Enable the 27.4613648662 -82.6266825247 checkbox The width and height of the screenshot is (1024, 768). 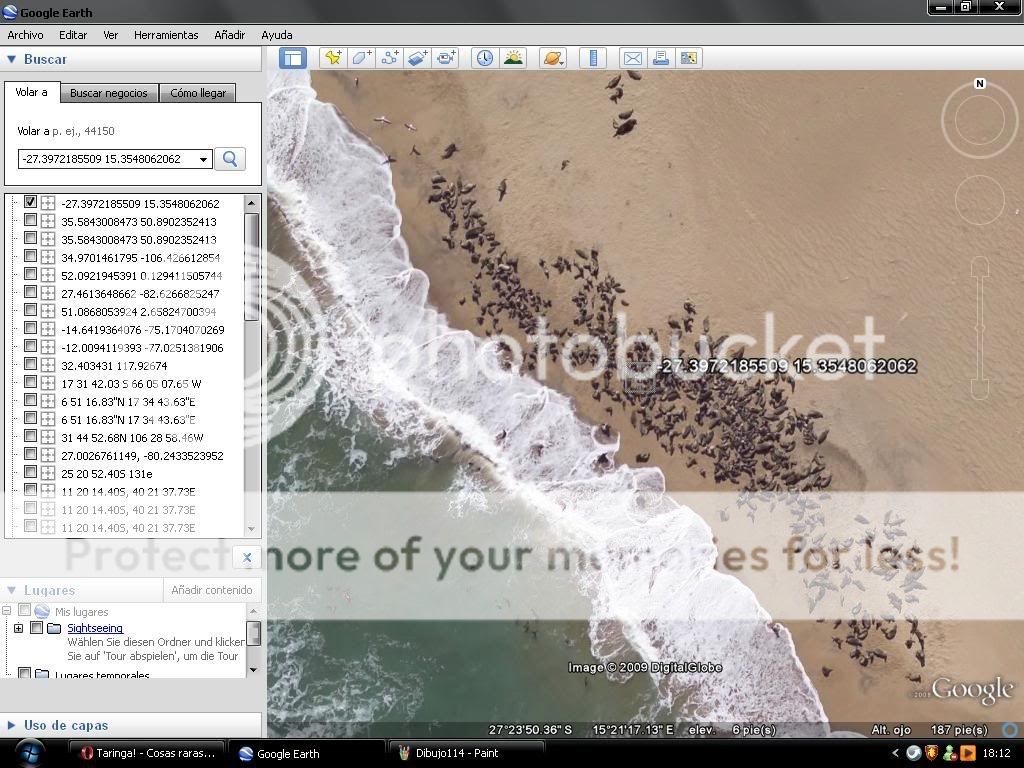click(30, 292)
